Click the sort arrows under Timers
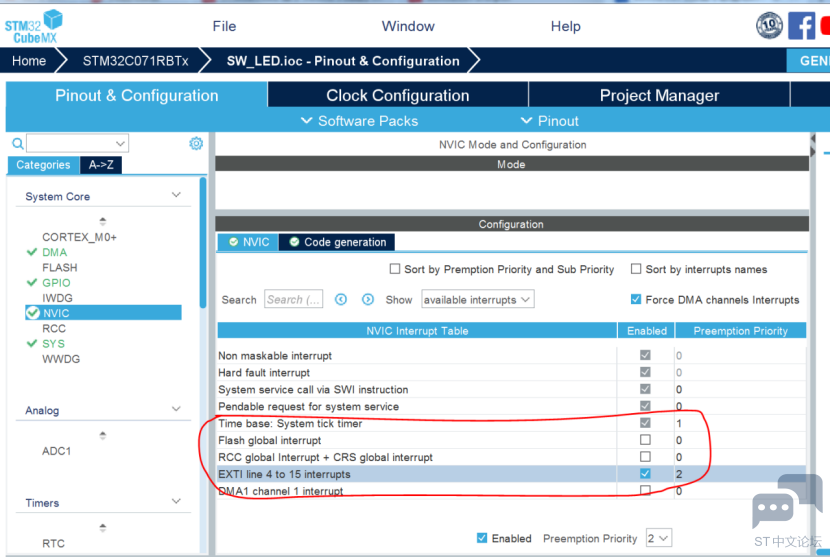Viewport: 831px width, 557px height. click(x=103, y=527)
